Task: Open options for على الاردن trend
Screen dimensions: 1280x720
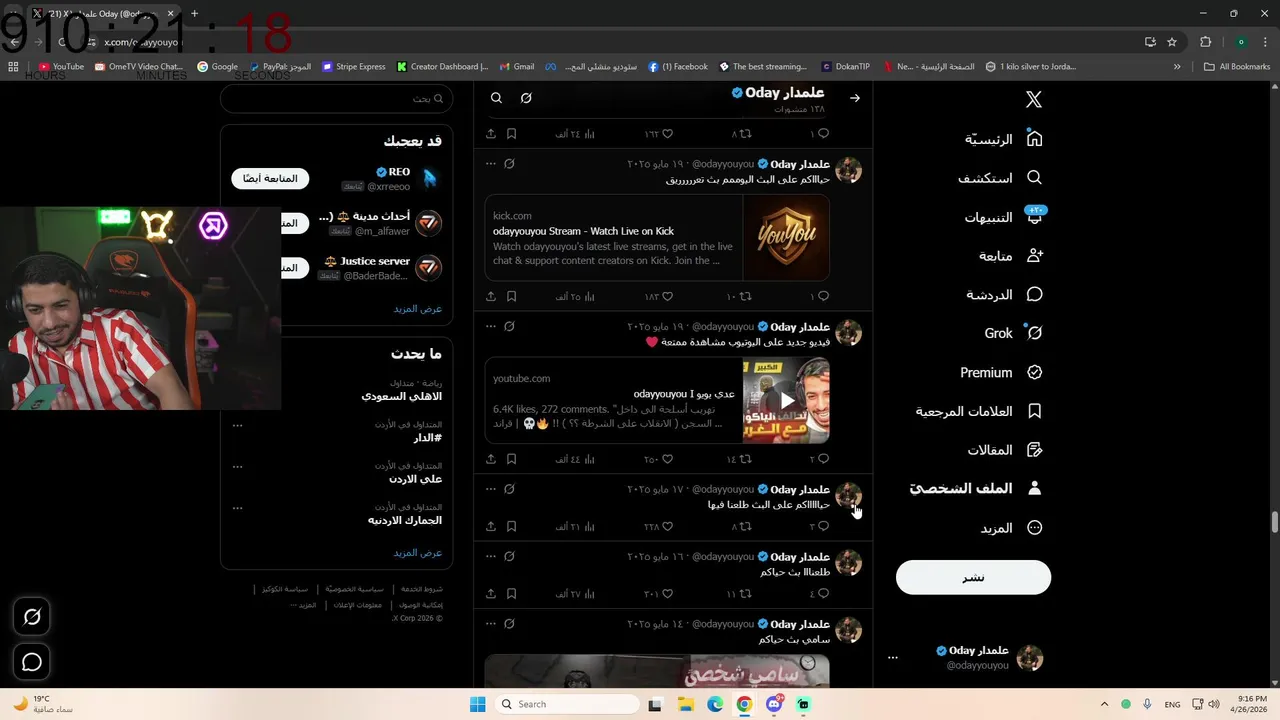Action: click(237, 466)
